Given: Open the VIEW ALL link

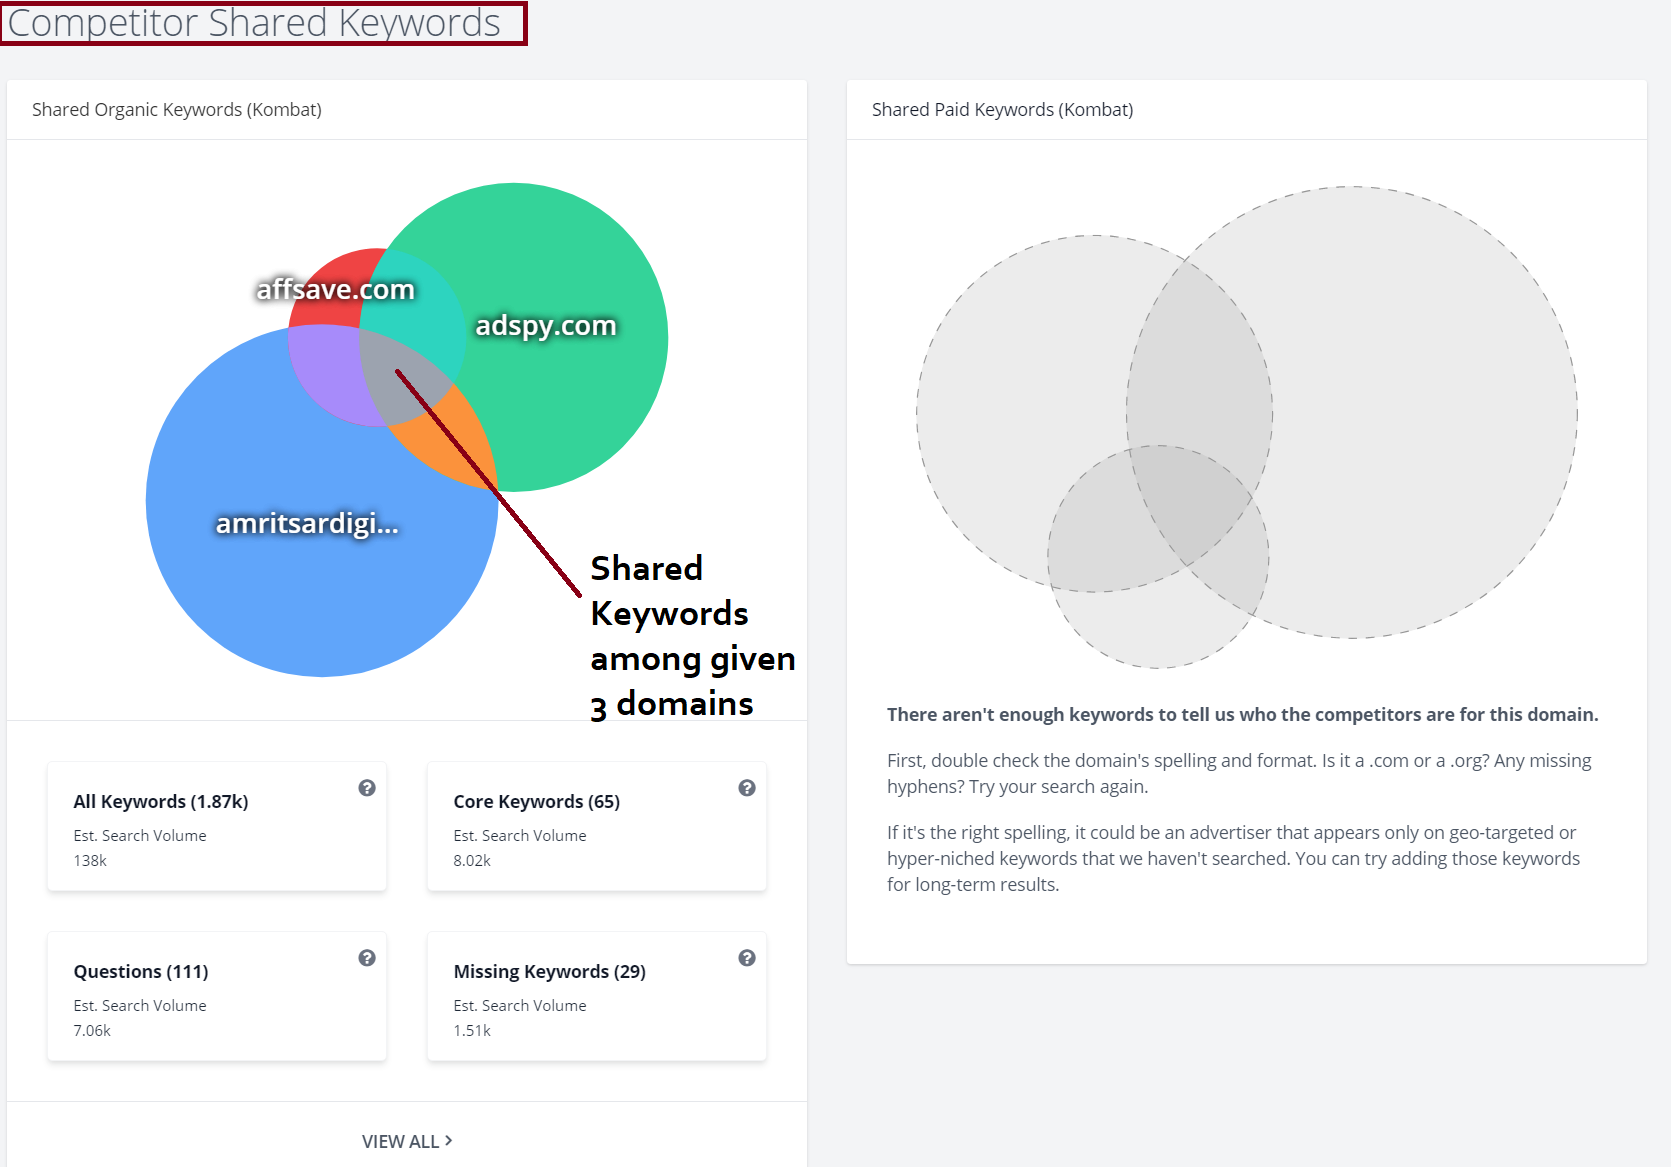Looking at the screenshot, I should click(400, 1141).
